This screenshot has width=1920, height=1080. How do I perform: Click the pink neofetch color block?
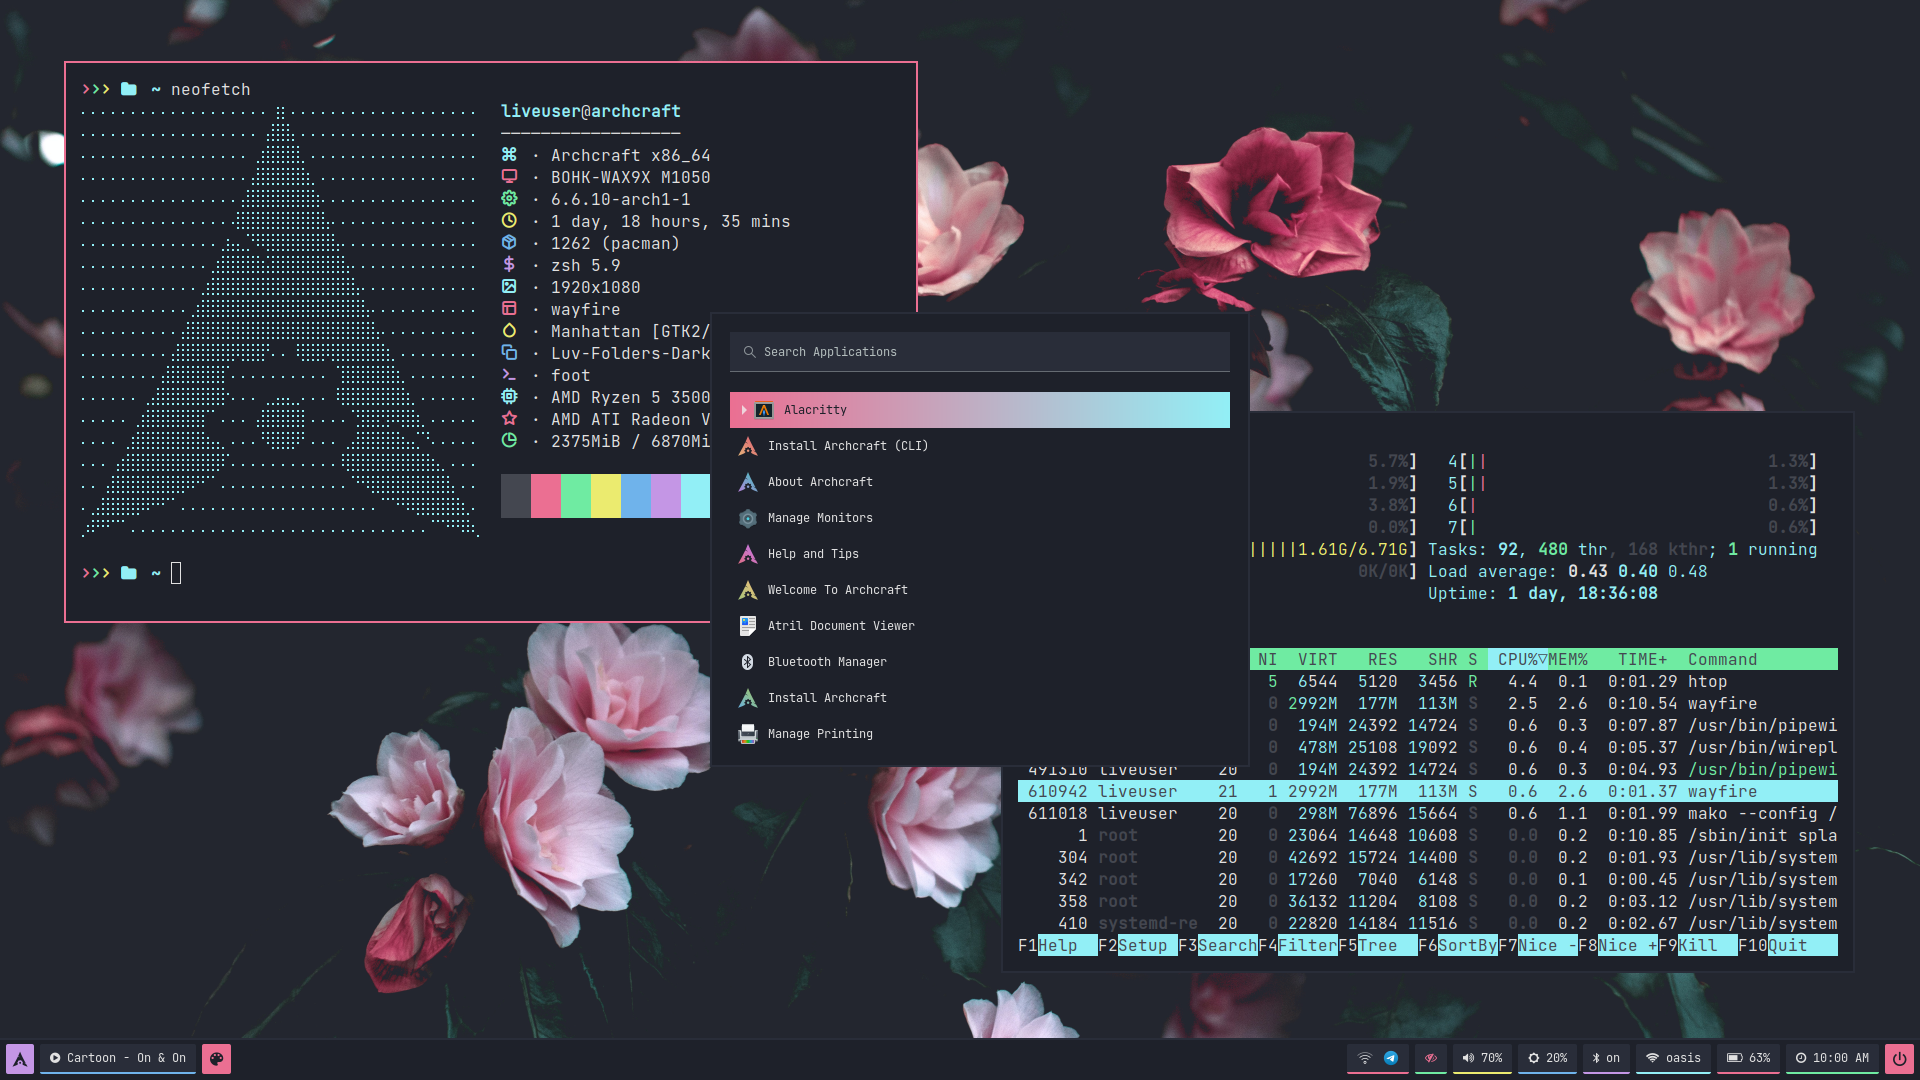coord(546,497)
